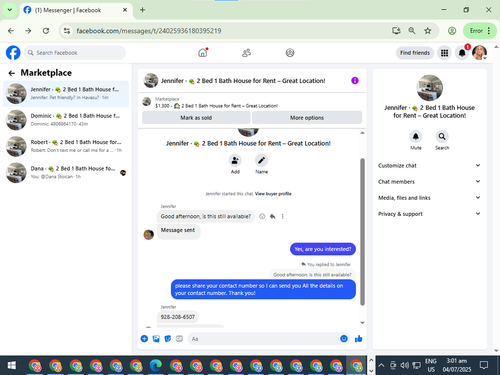The image size is (500, 375).
Task: Expand the Chat members section
Action: pos(429,181)
